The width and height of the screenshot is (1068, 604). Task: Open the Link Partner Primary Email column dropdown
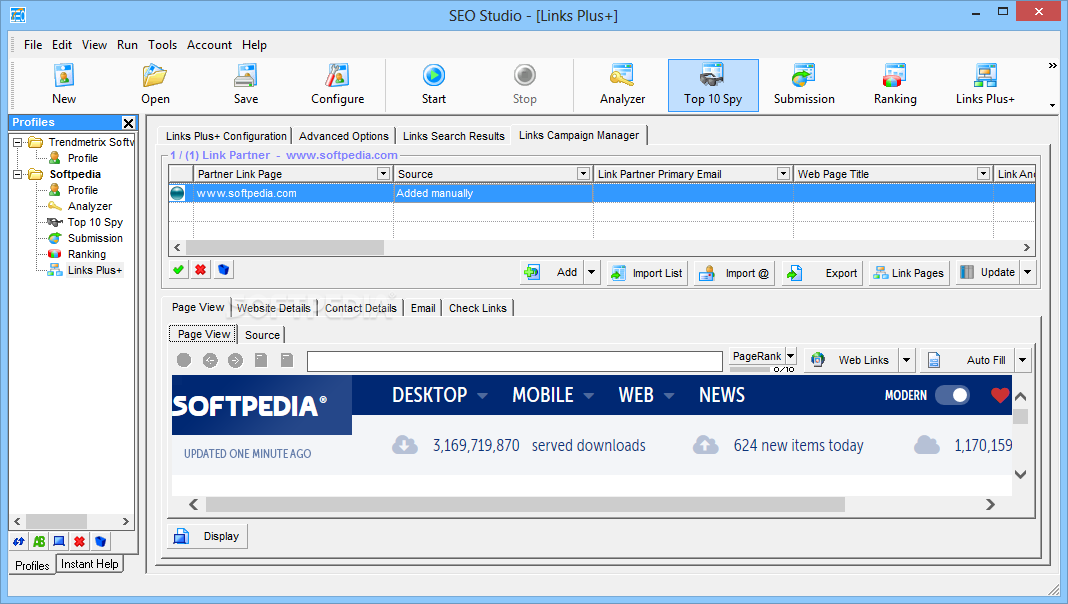[783, 174]
